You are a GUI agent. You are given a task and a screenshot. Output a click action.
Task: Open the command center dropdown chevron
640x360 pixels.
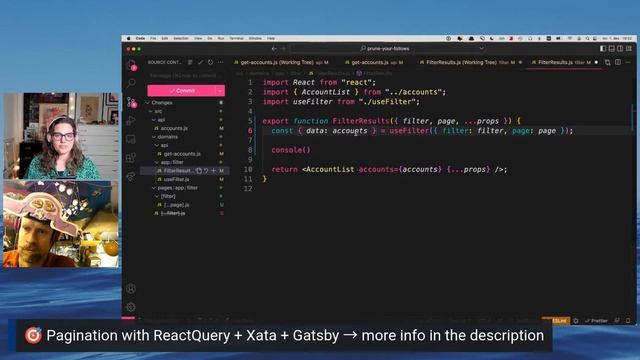click(482, 49)
